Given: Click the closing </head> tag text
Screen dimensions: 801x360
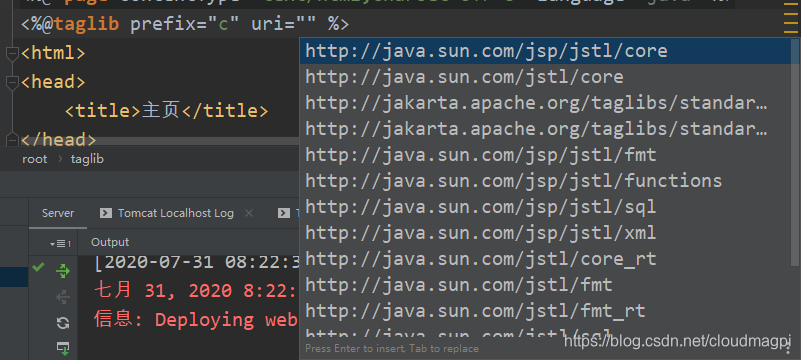Looking at the screenshot, I should (x=58, y=139).
